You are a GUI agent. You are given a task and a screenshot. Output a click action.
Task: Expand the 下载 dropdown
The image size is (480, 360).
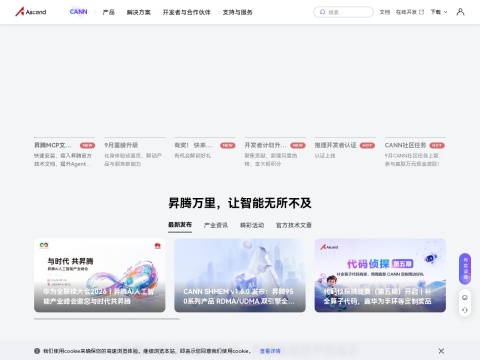tap(439, 12)
